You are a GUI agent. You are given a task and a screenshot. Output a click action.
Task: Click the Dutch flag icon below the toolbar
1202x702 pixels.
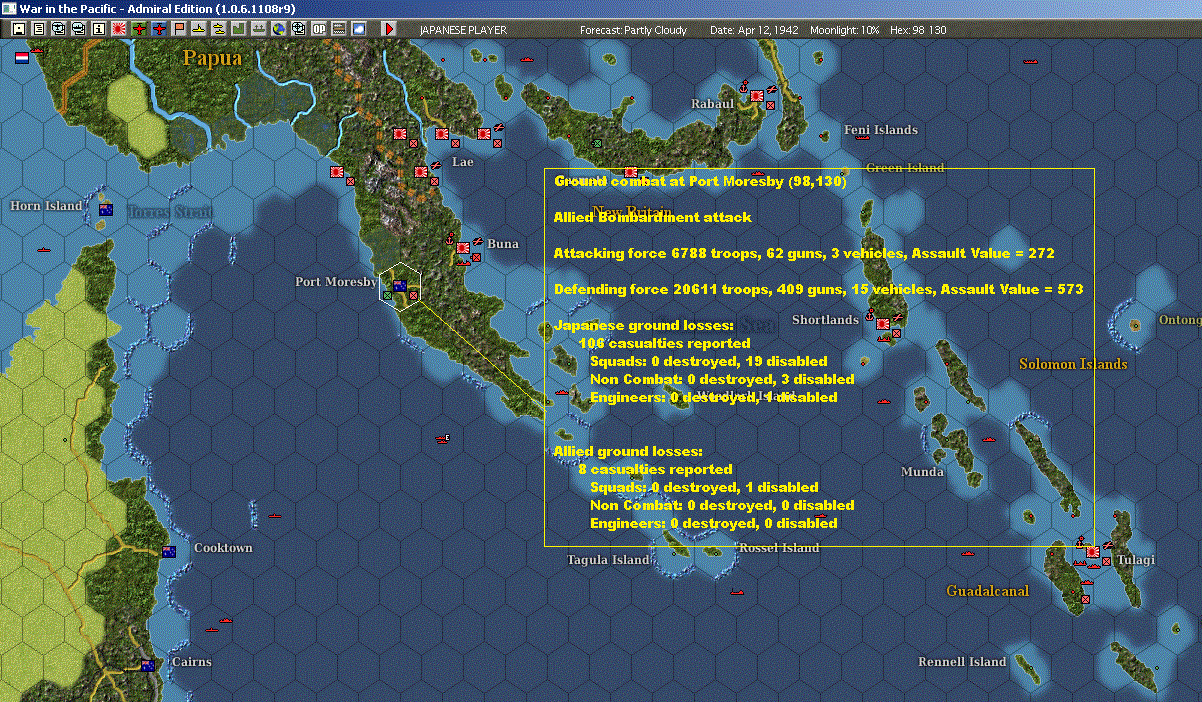click(22, 59)
